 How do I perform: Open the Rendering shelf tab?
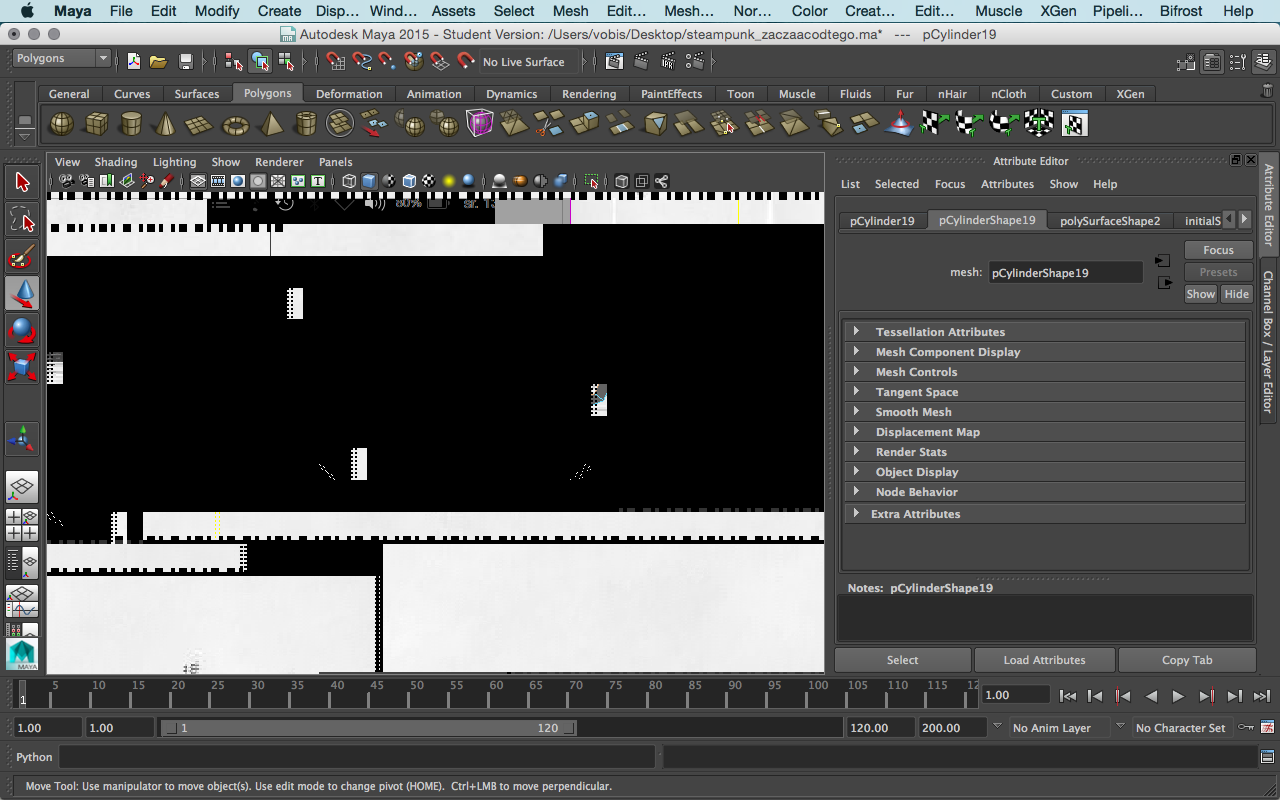589,94
